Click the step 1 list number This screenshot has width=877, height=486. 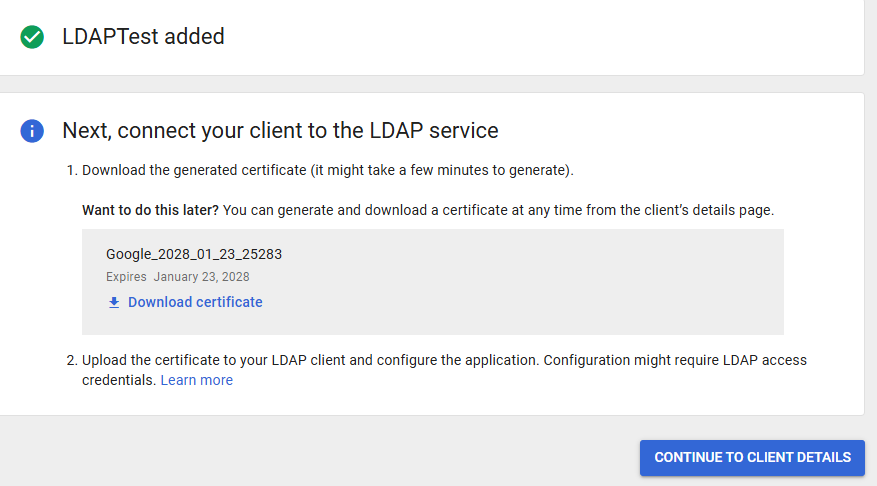pos(71,170)
